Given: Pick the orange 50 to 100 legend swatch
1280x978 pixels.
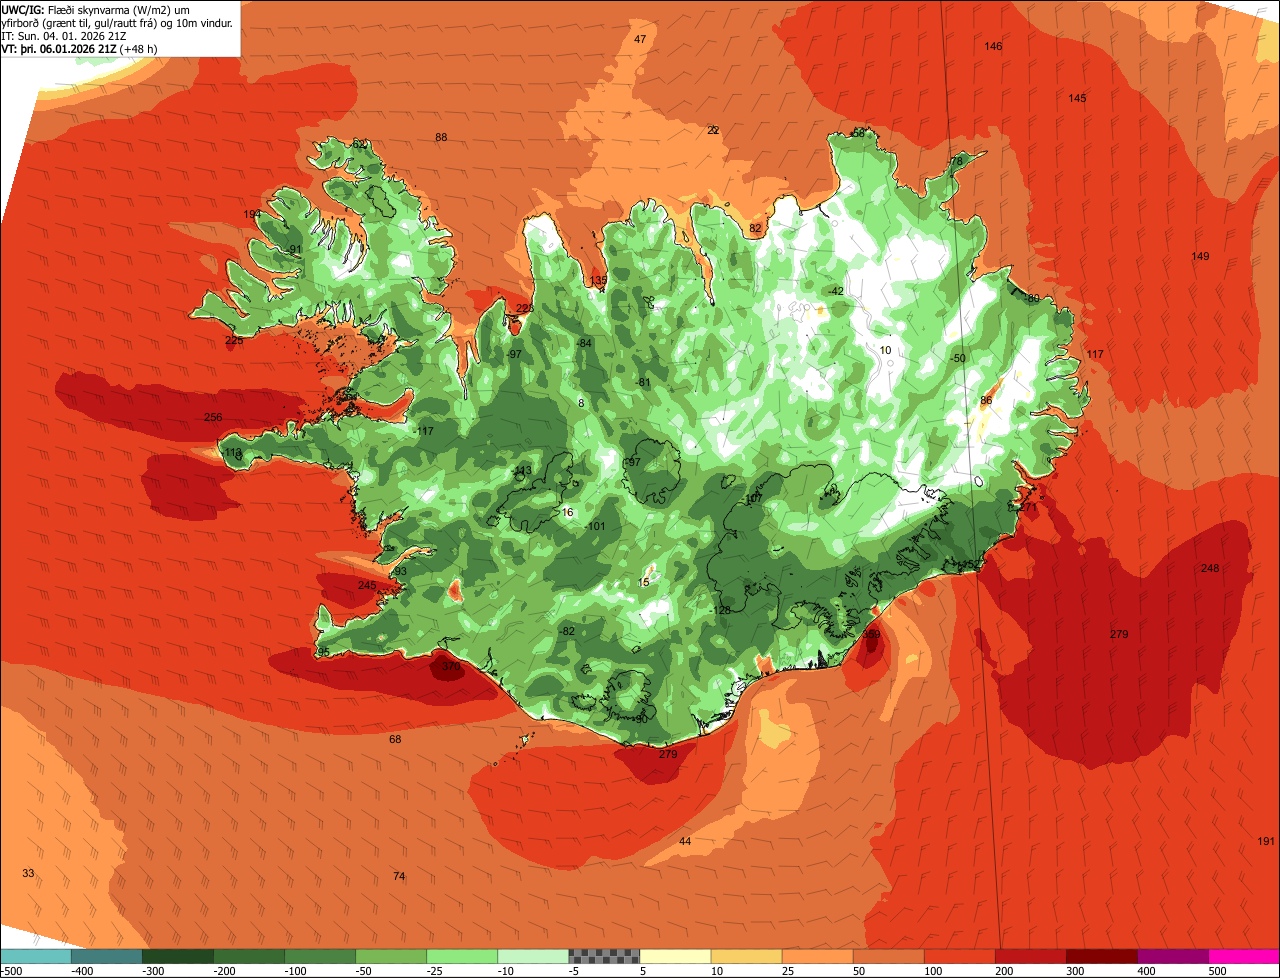Looking at the screenshot, I should click(x=888, y=956).
